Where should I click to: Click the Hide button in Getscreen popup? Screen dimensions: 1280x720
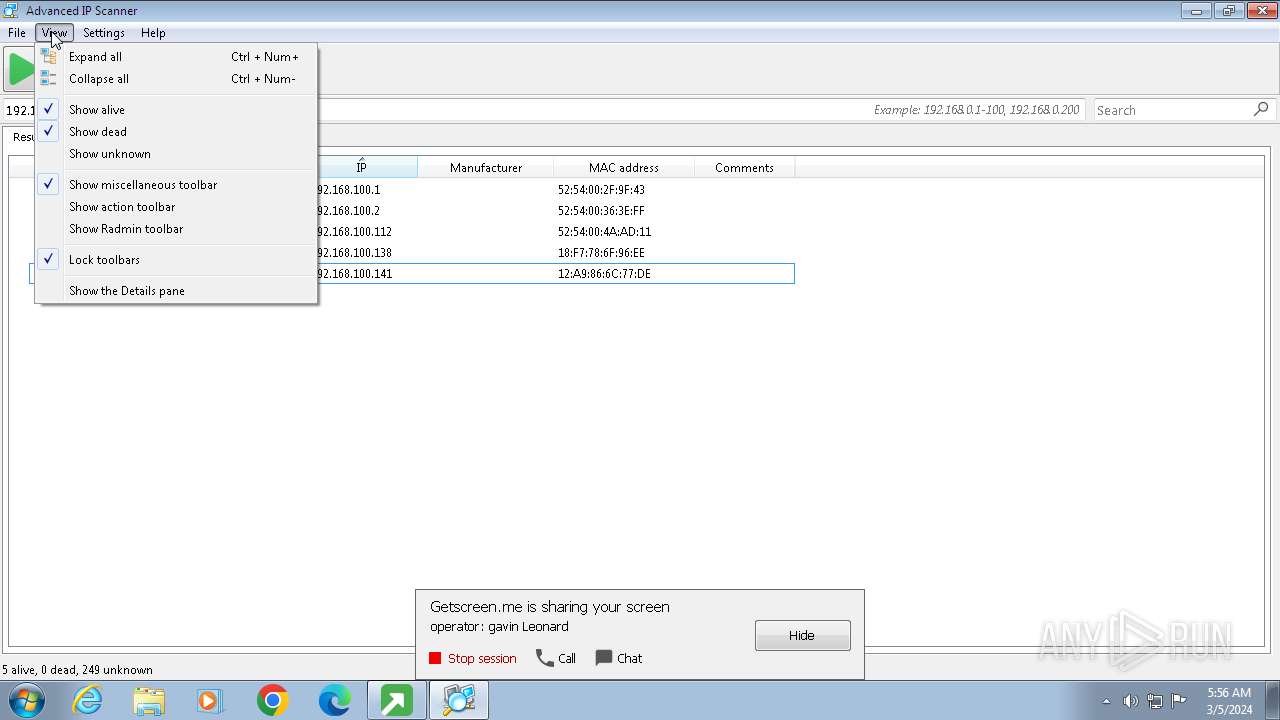[803, 635]
